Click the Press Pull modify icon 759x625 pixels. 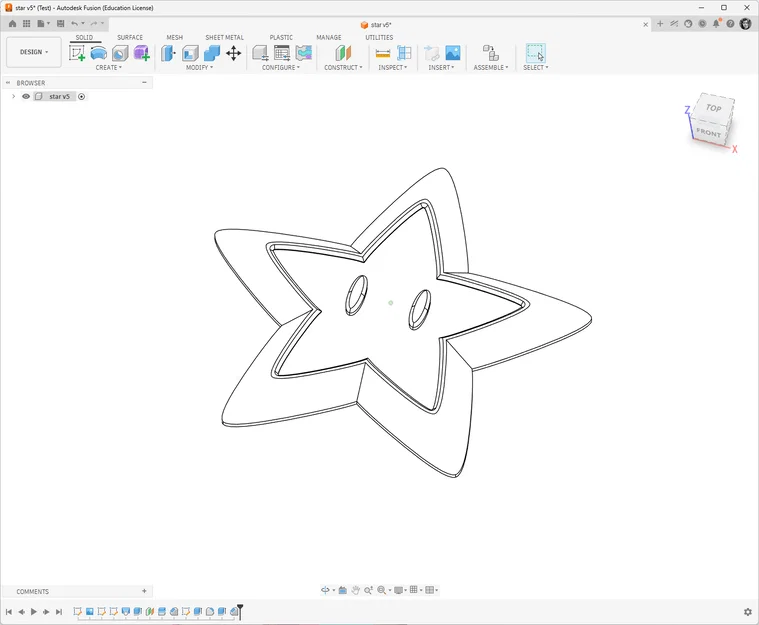[168, 53]
